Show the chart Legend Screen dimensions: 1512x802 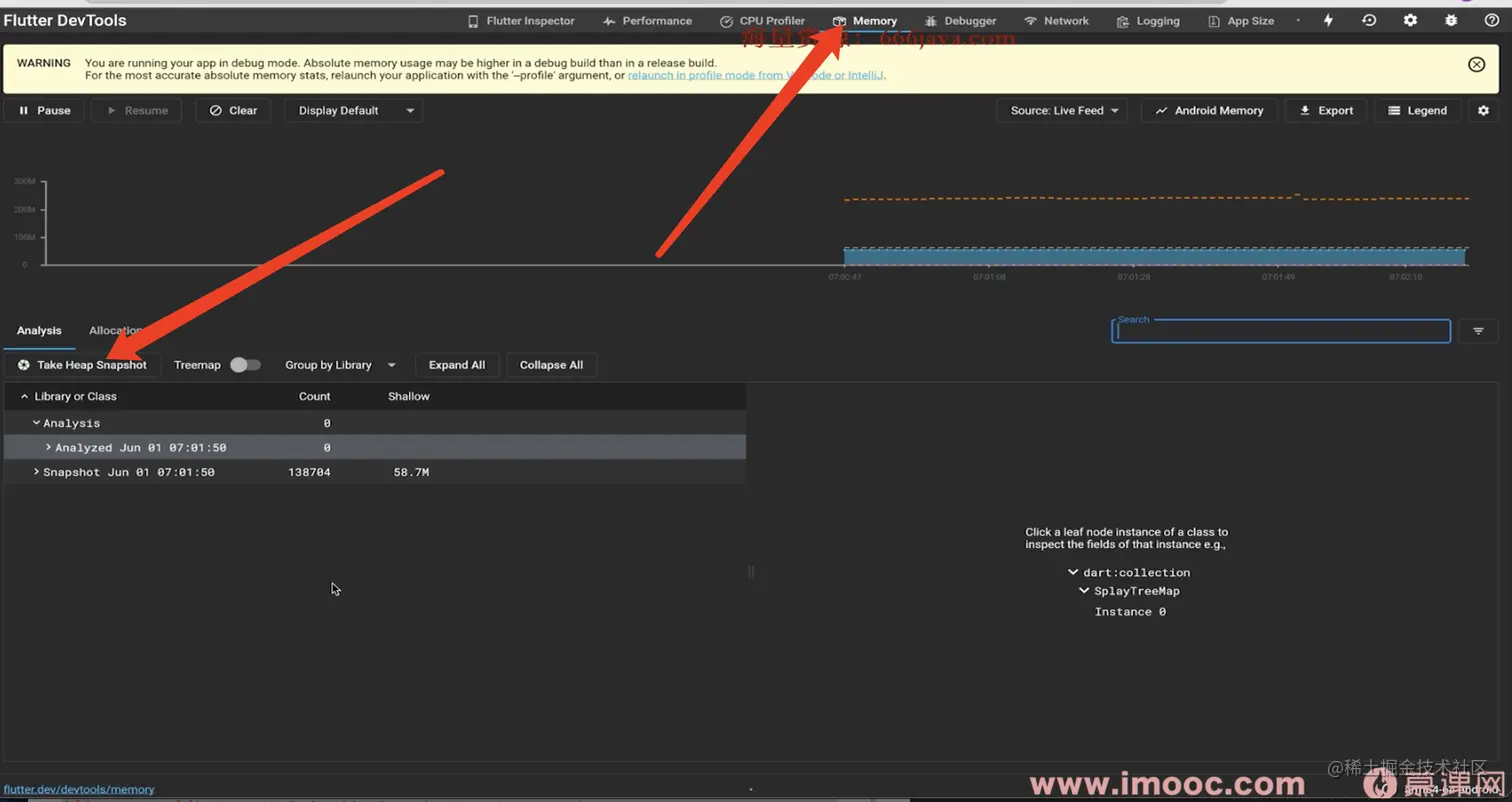pos(1417,110)
